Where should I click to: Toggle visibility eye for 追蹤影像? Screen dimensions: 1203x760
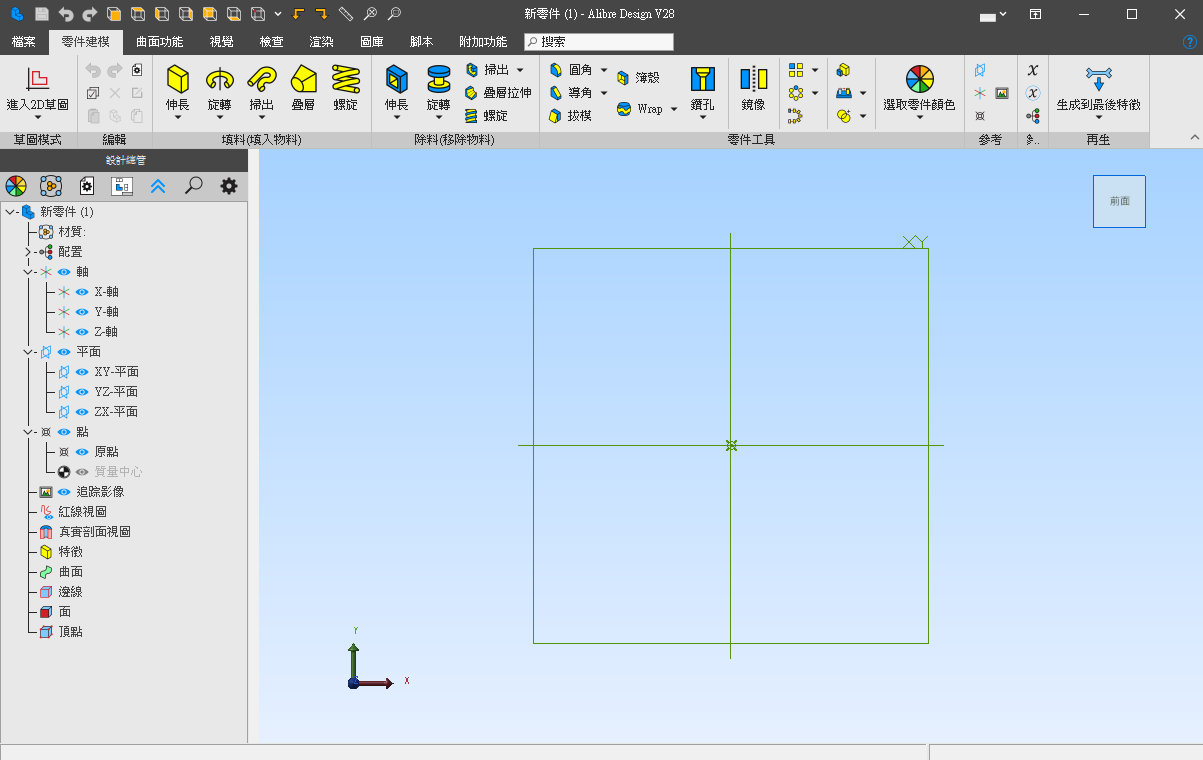pos(64,492)
